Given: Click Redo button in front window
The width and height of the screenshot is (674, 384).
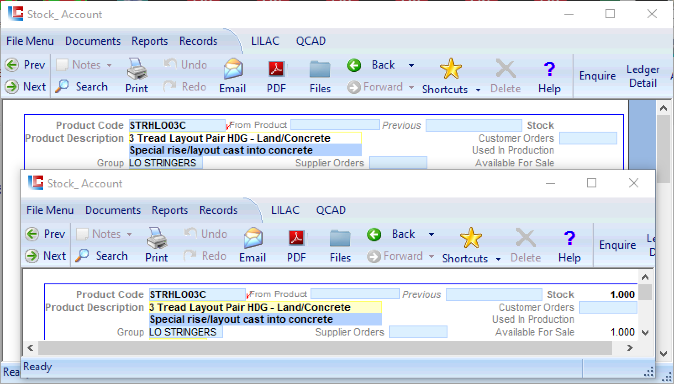Looking at the screenshot, I should [205, 256].
